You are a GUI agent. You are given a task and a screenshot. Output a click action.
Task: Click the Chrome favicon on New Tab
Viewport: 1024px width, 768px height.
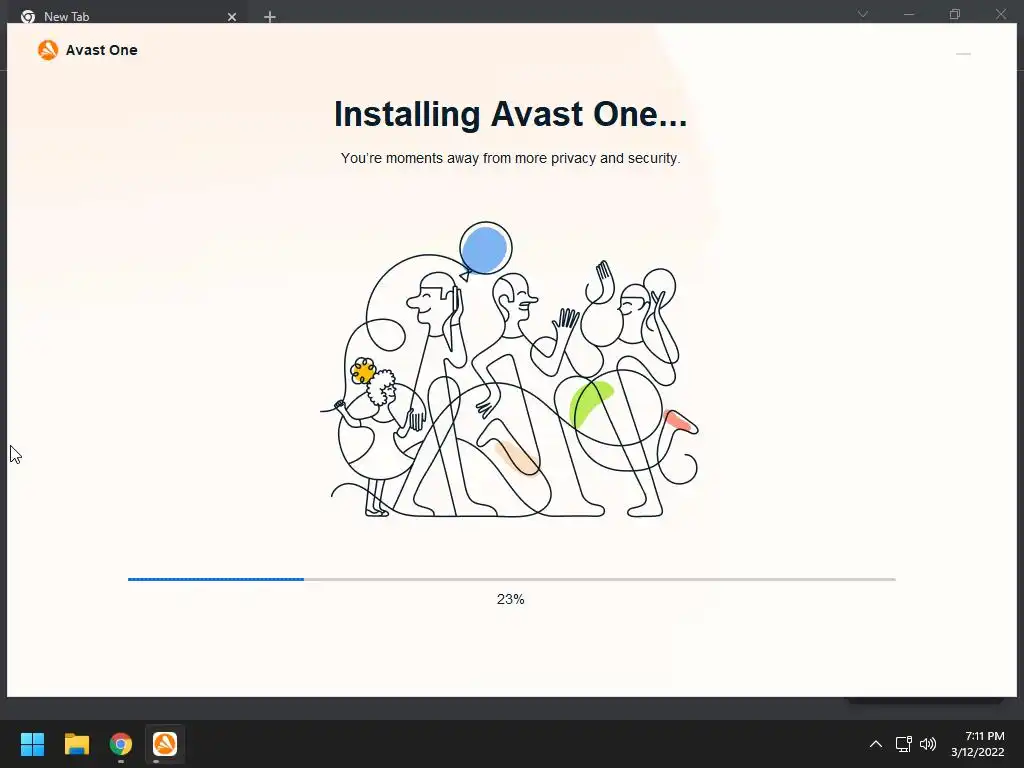click(x=28, y=16)
